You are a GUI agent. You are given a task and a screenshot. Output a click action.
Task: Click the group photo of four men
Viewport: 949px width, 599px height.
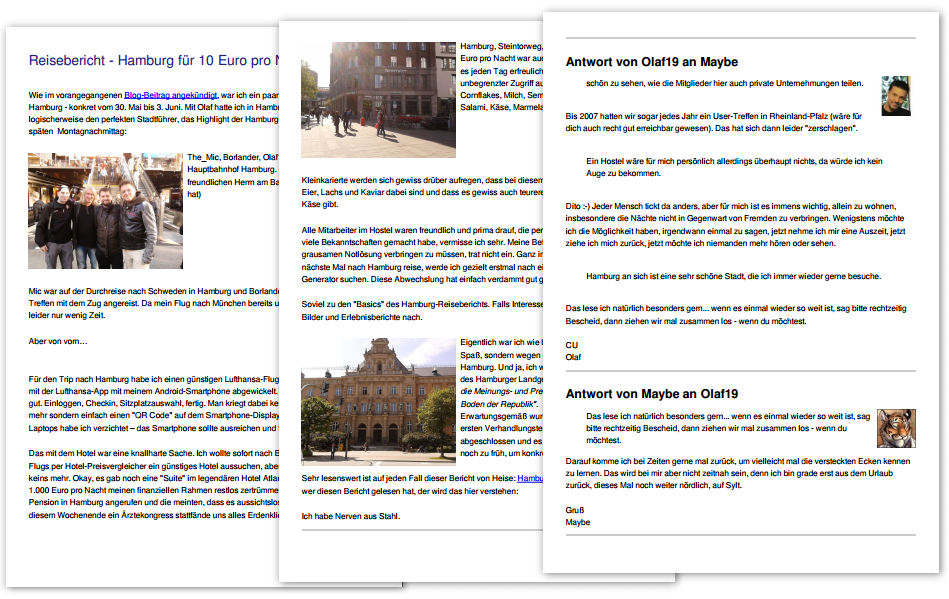105,211
